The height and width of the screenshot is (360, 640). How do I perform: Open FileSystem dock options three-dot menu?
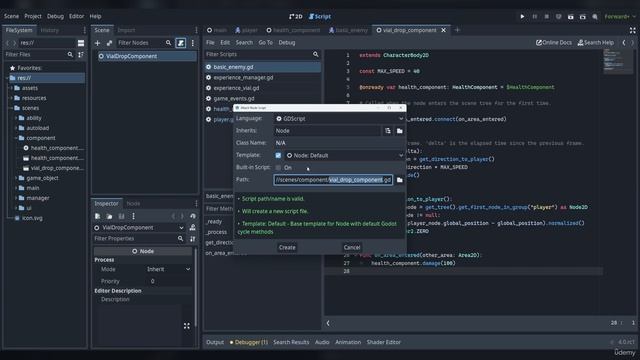pos(84,30)
